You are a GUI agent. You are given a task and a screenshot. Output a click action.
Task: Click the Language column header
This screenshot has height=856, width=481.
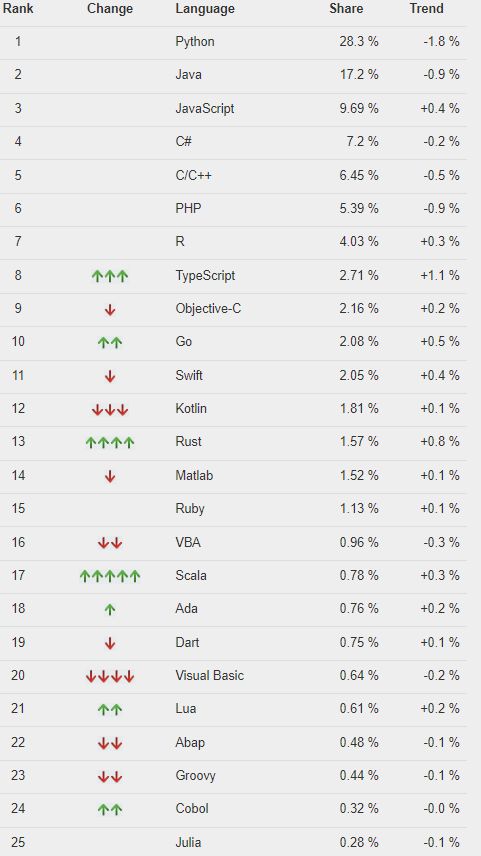coord(205,9)
